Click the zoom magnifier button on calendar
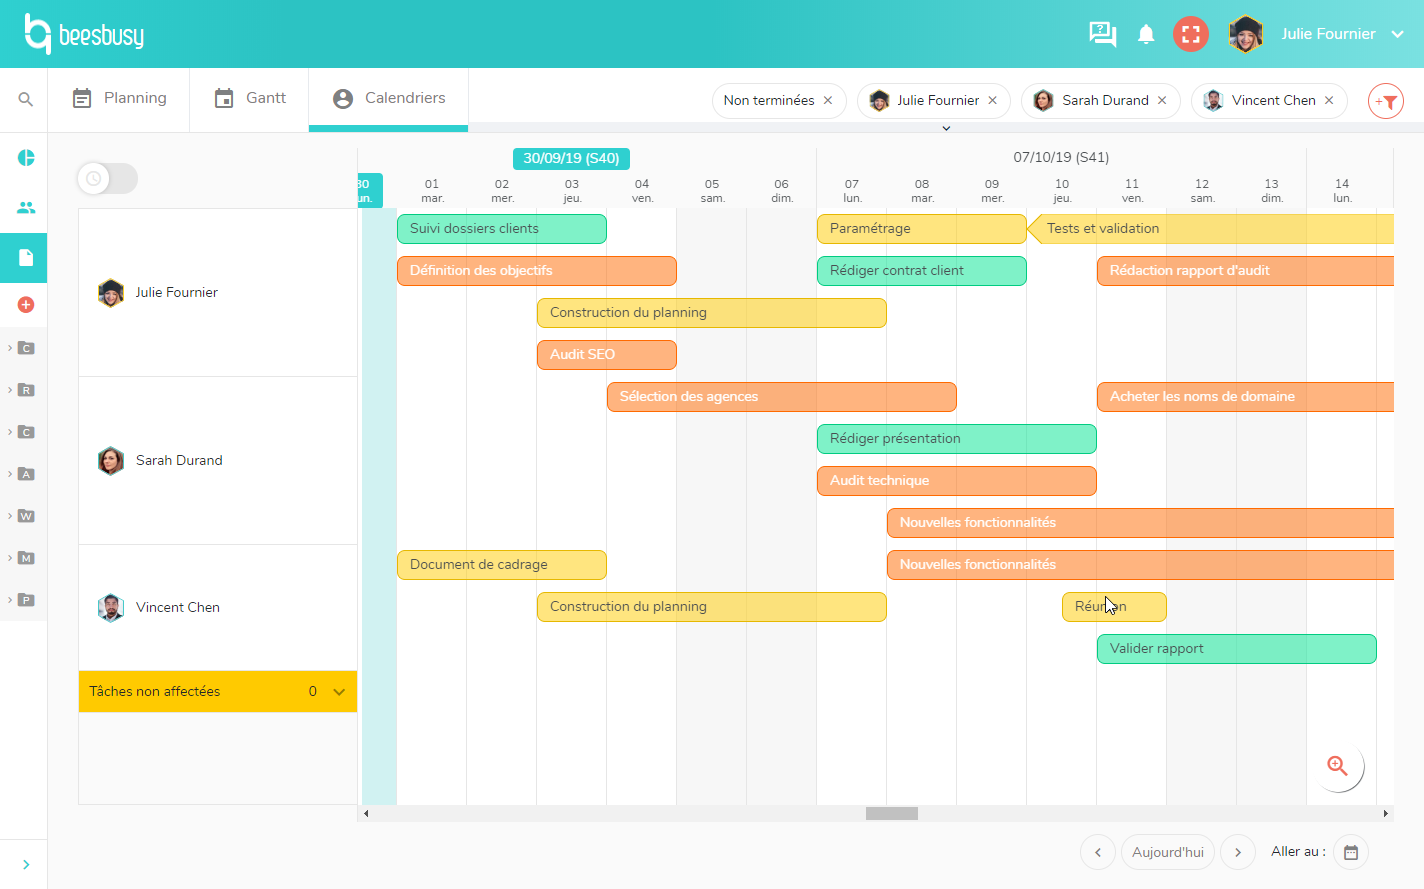This screenshot has height=889, width=1424. (1337, 766)
